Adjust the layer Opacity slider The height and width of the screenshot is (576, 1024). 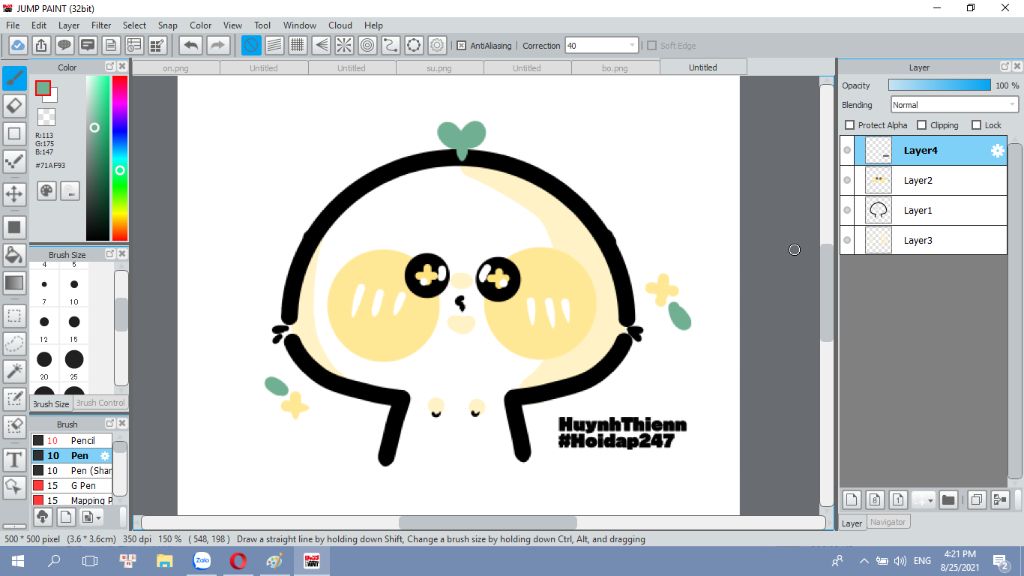pos(939,86)
